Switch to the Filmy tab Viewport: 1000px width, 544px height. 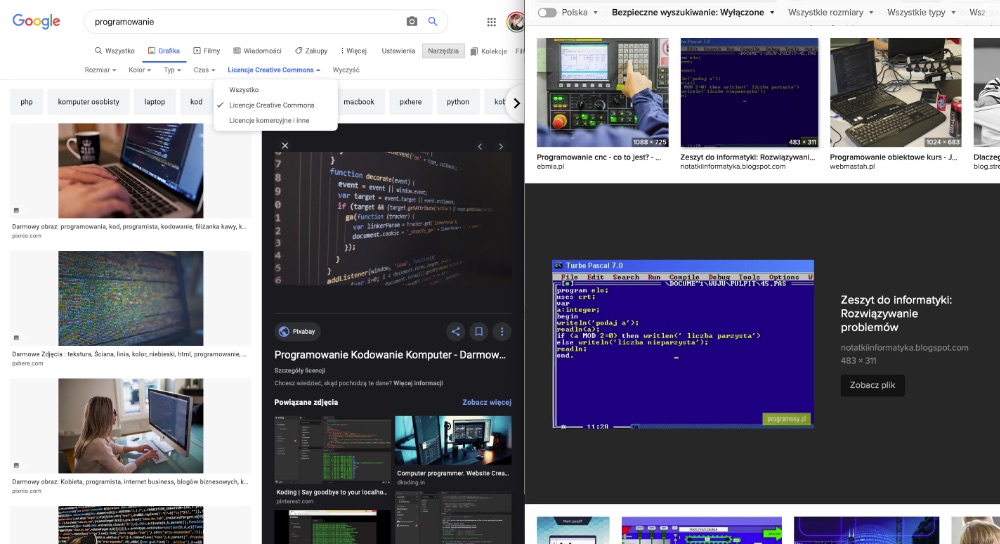209,50
